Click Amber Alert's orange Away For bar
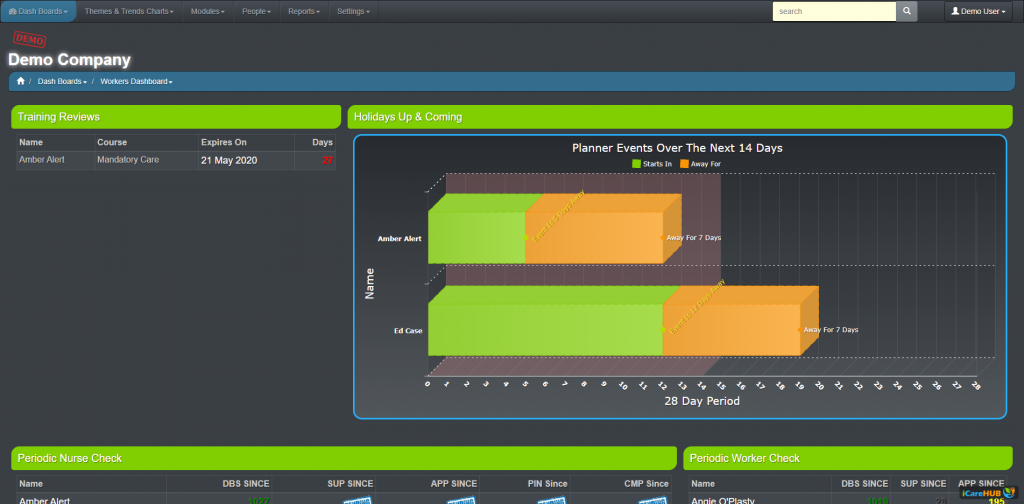 click(x=594, y=237)
